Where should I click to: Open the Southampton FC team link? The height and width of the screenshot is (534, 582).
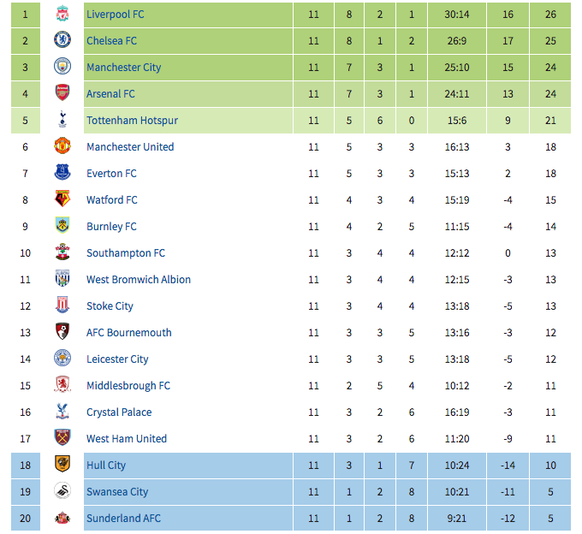[125, 253]
